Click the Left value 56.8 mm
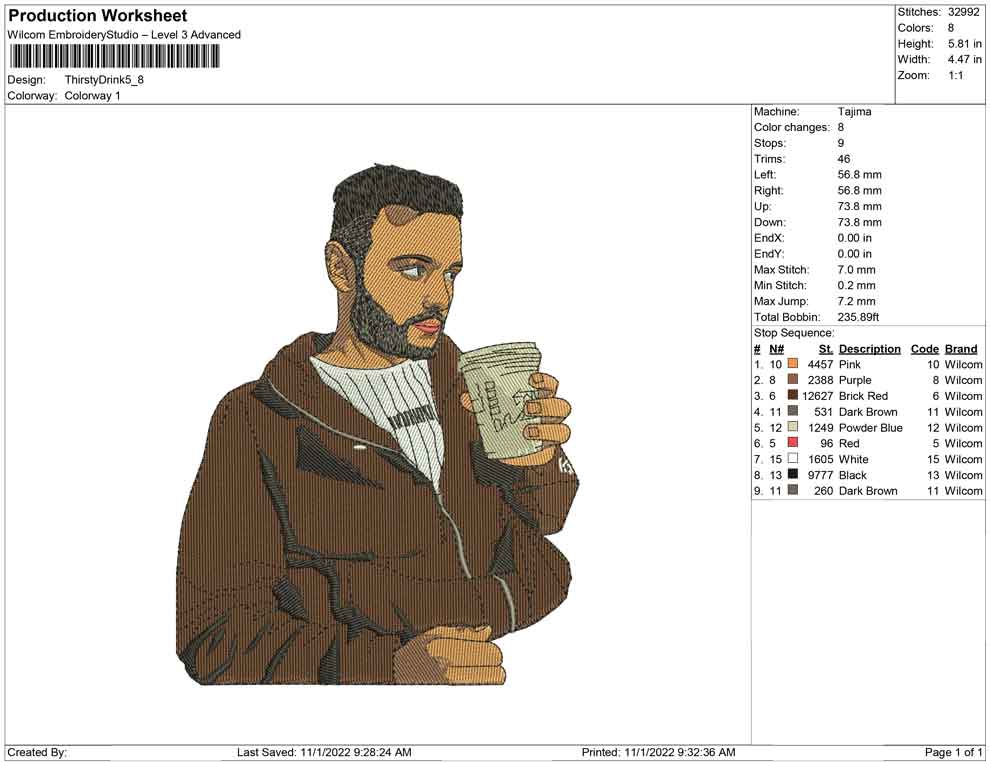Screen dimensions: 990x762 (x=859, y=175)
